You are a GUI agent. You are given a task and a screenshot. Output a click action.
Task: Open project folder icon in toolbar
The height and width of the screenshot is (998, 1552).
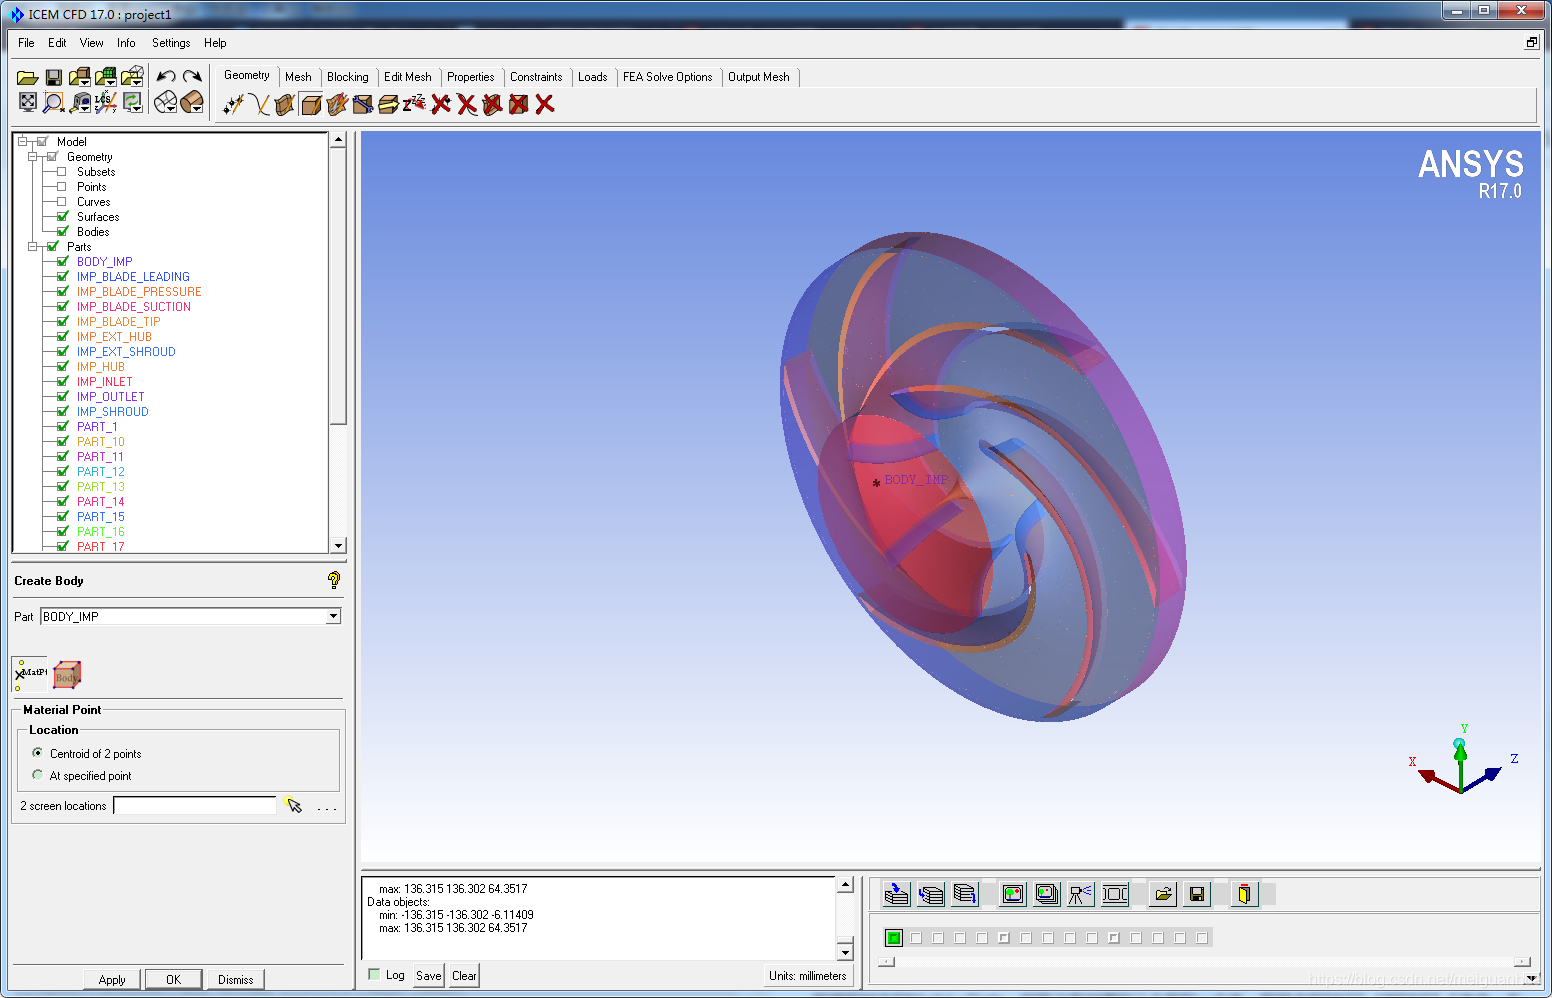(28, 77)
